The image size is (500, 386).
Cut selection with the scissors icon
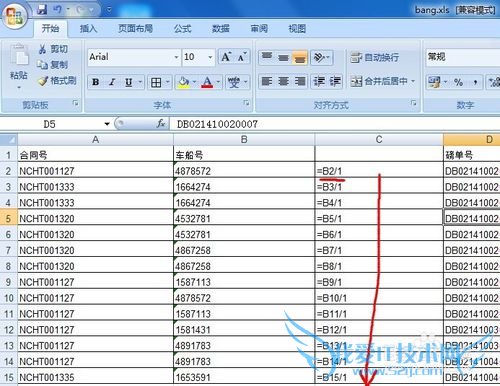(42, 49)
